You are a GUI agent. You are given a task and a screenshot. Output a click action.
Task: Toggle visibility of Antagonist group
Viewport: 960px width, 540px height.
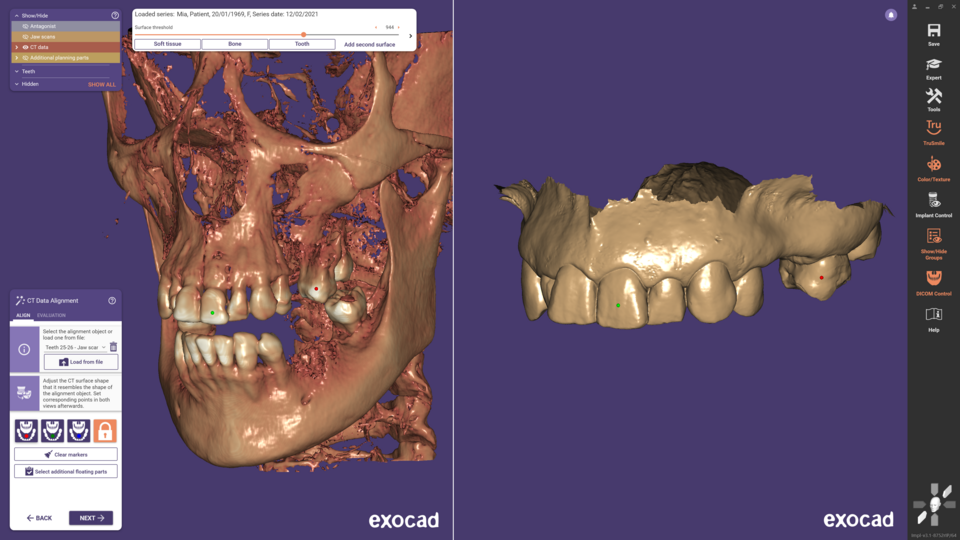pyautogui.click(x=26, y=26)
